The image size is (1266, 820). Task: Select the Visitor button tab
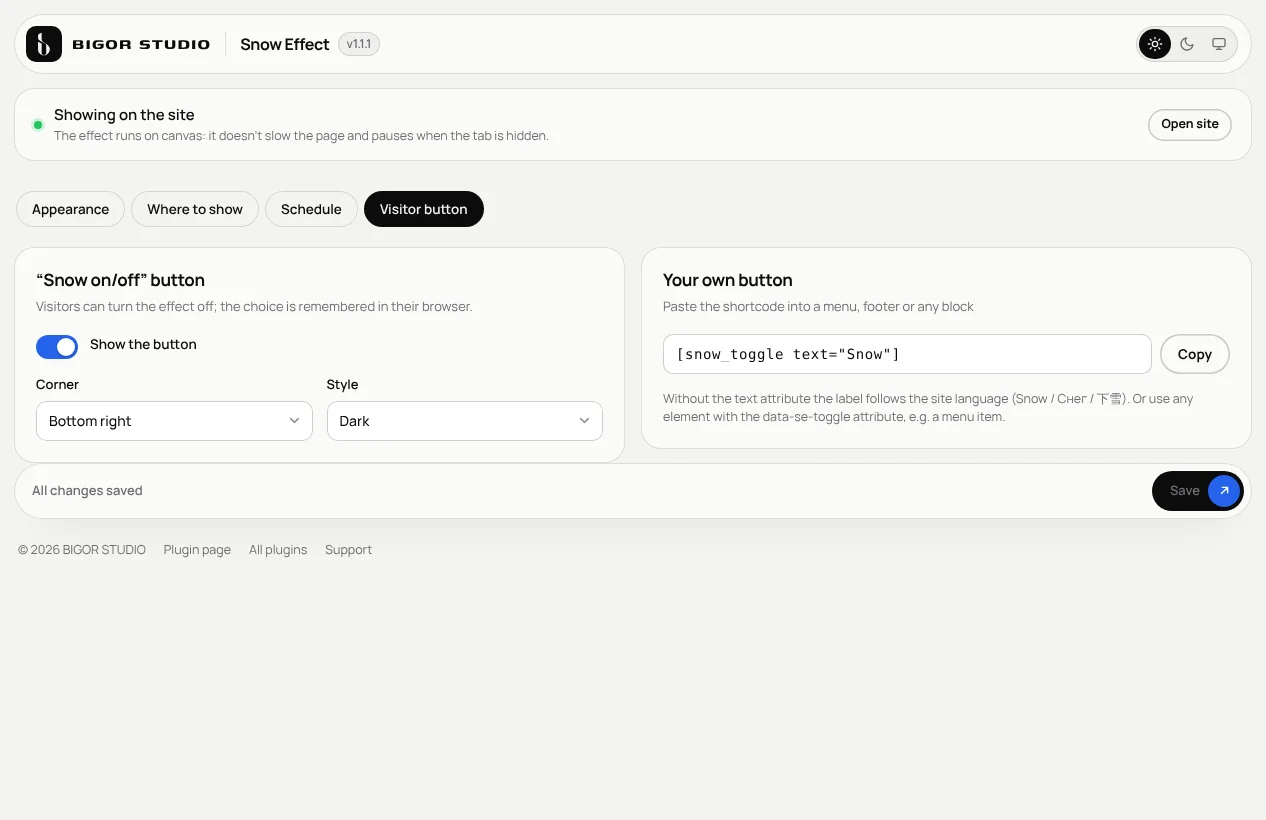click(424, 209)
